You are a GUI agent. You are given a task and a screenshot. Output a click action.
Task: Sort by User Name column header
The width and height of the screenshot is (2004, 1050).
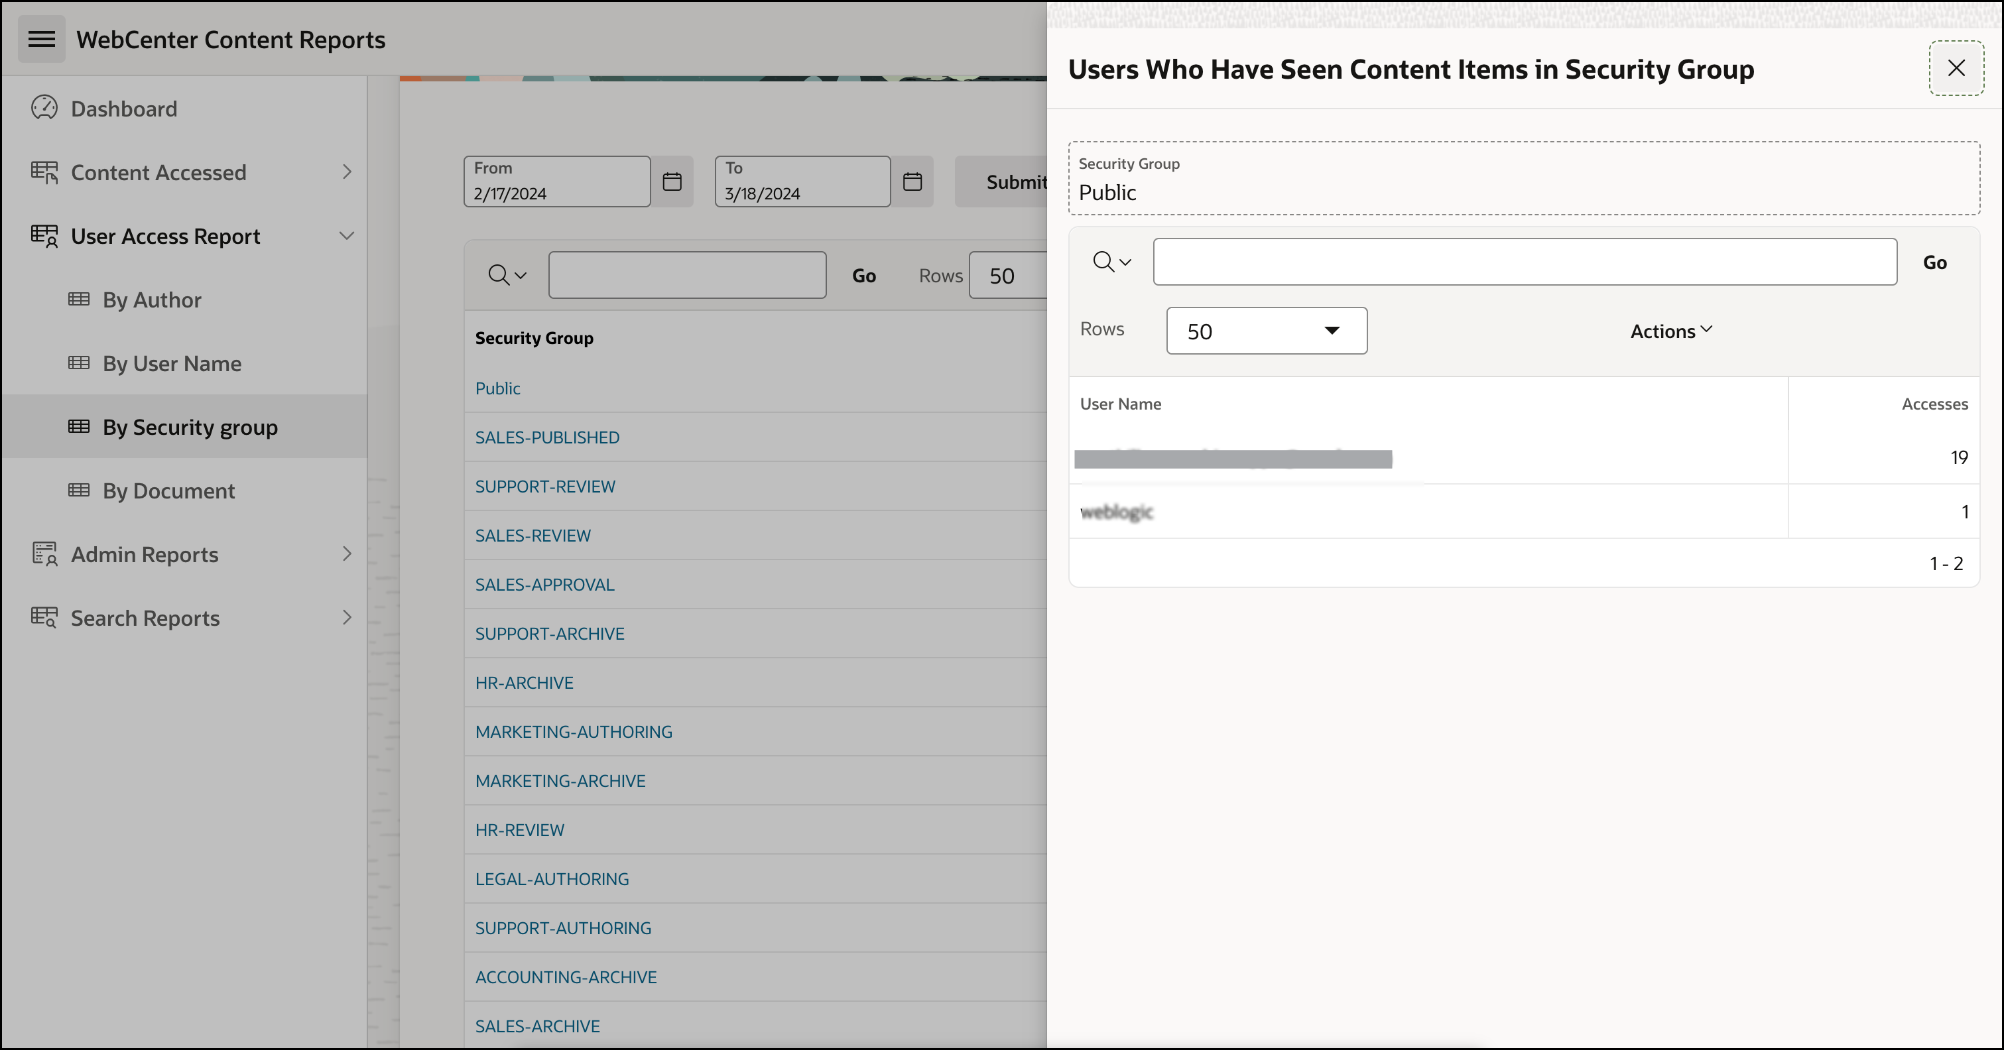(1120, 404)
